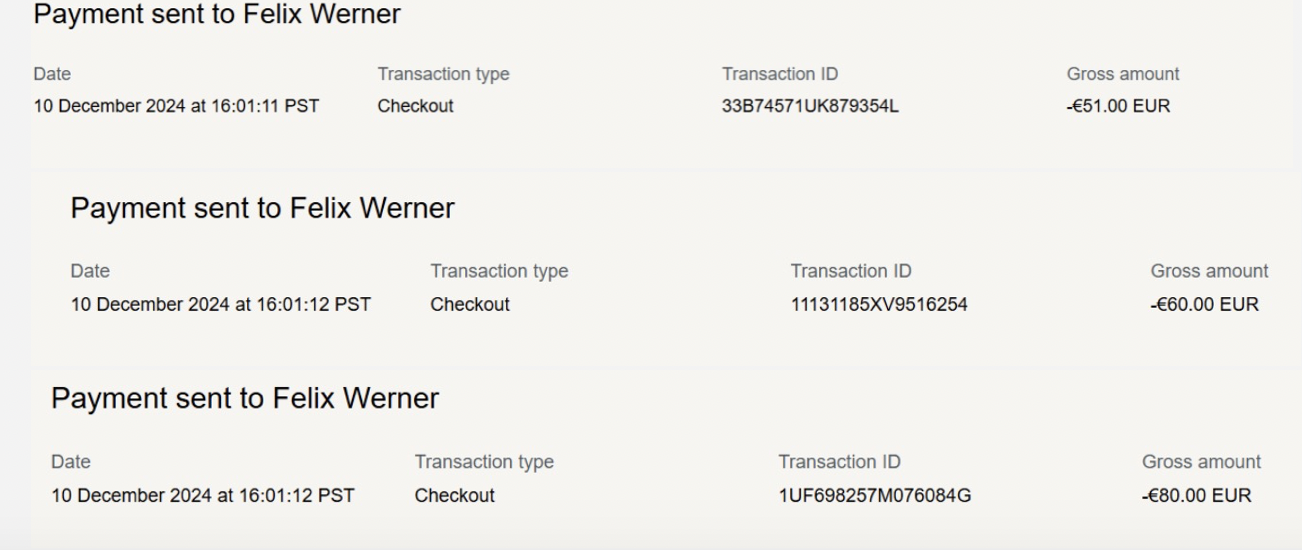
Task: Open the bottom Payment sent to Felix Werner heading
Action: coord(245,399)
